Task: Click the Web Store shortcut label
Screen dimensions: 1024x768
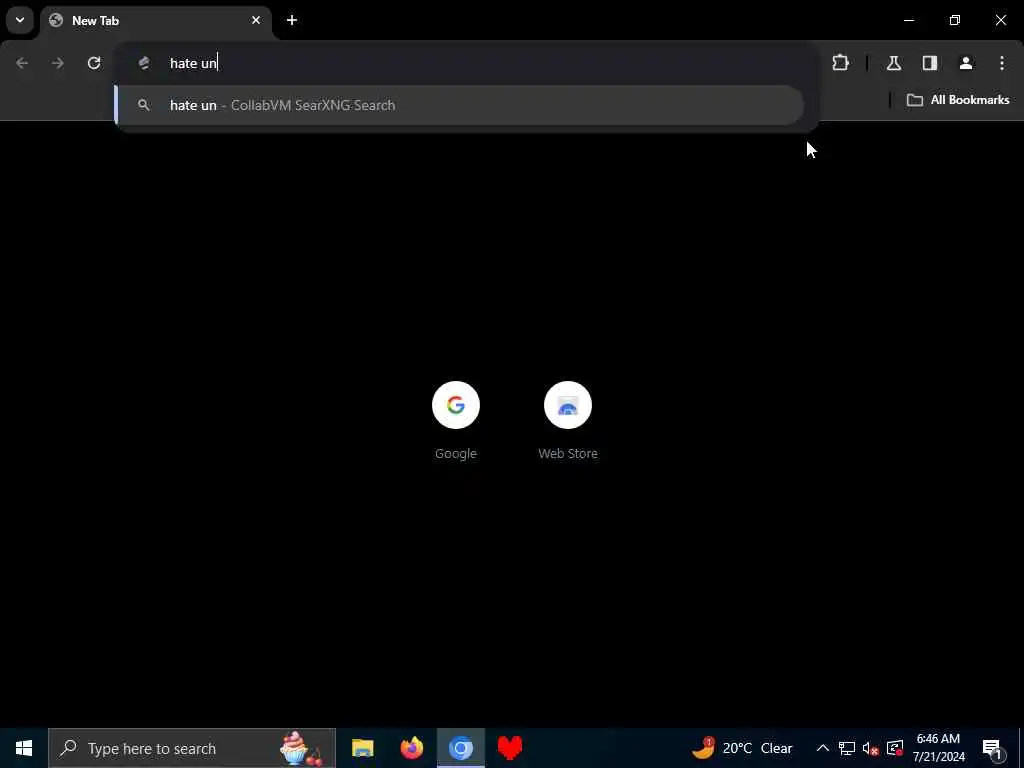Action: click(x=568, y=453)
